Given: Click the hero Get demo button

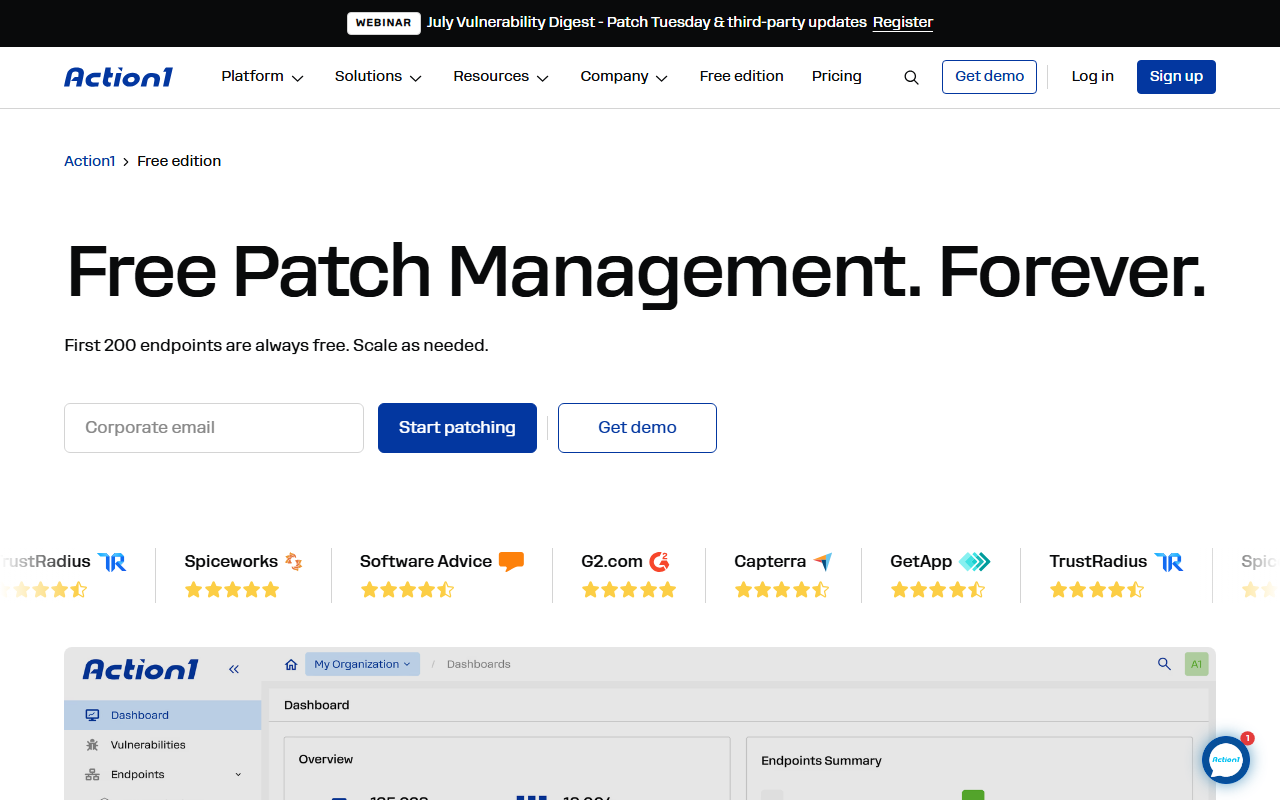Looking at the screenshot, I should pos(637,428).
